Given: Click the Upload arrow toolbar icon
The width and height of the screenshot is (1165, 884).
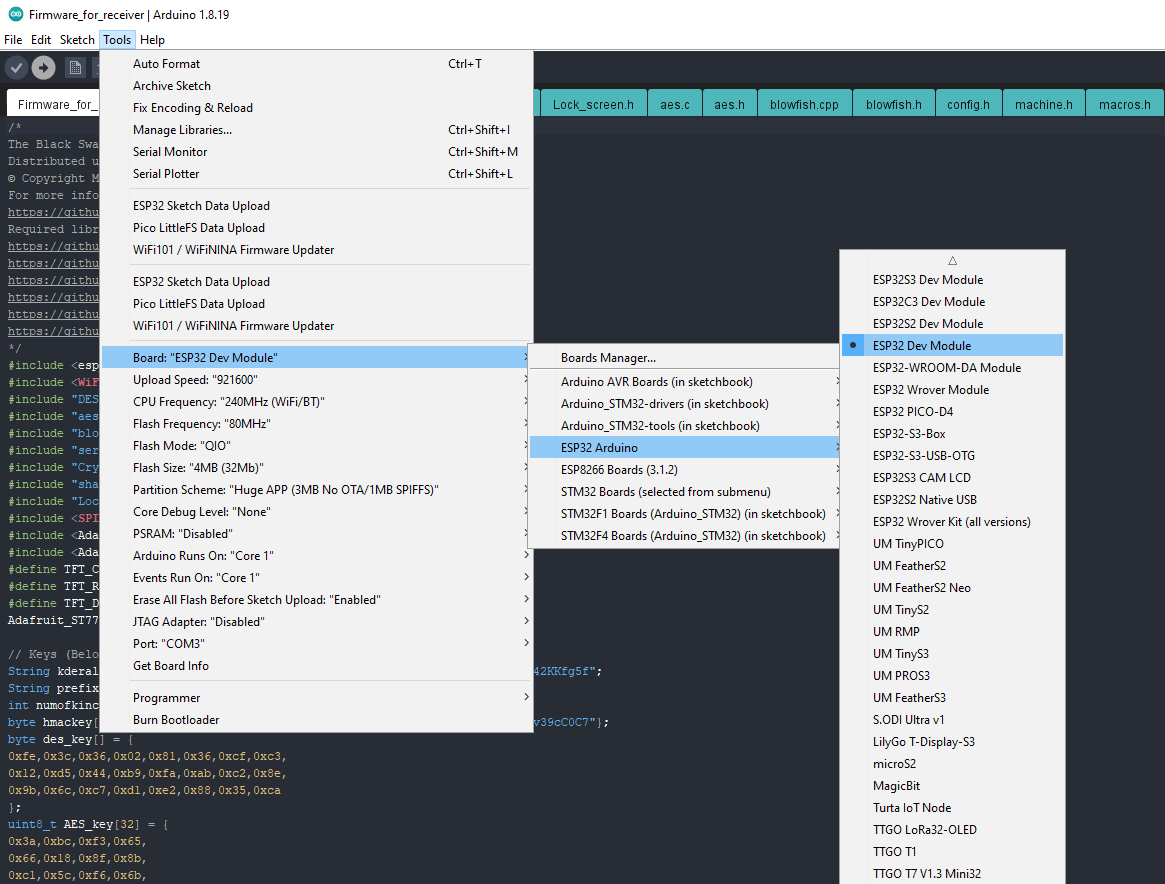Looking at the screenshot, I should [x=44, y=68].
